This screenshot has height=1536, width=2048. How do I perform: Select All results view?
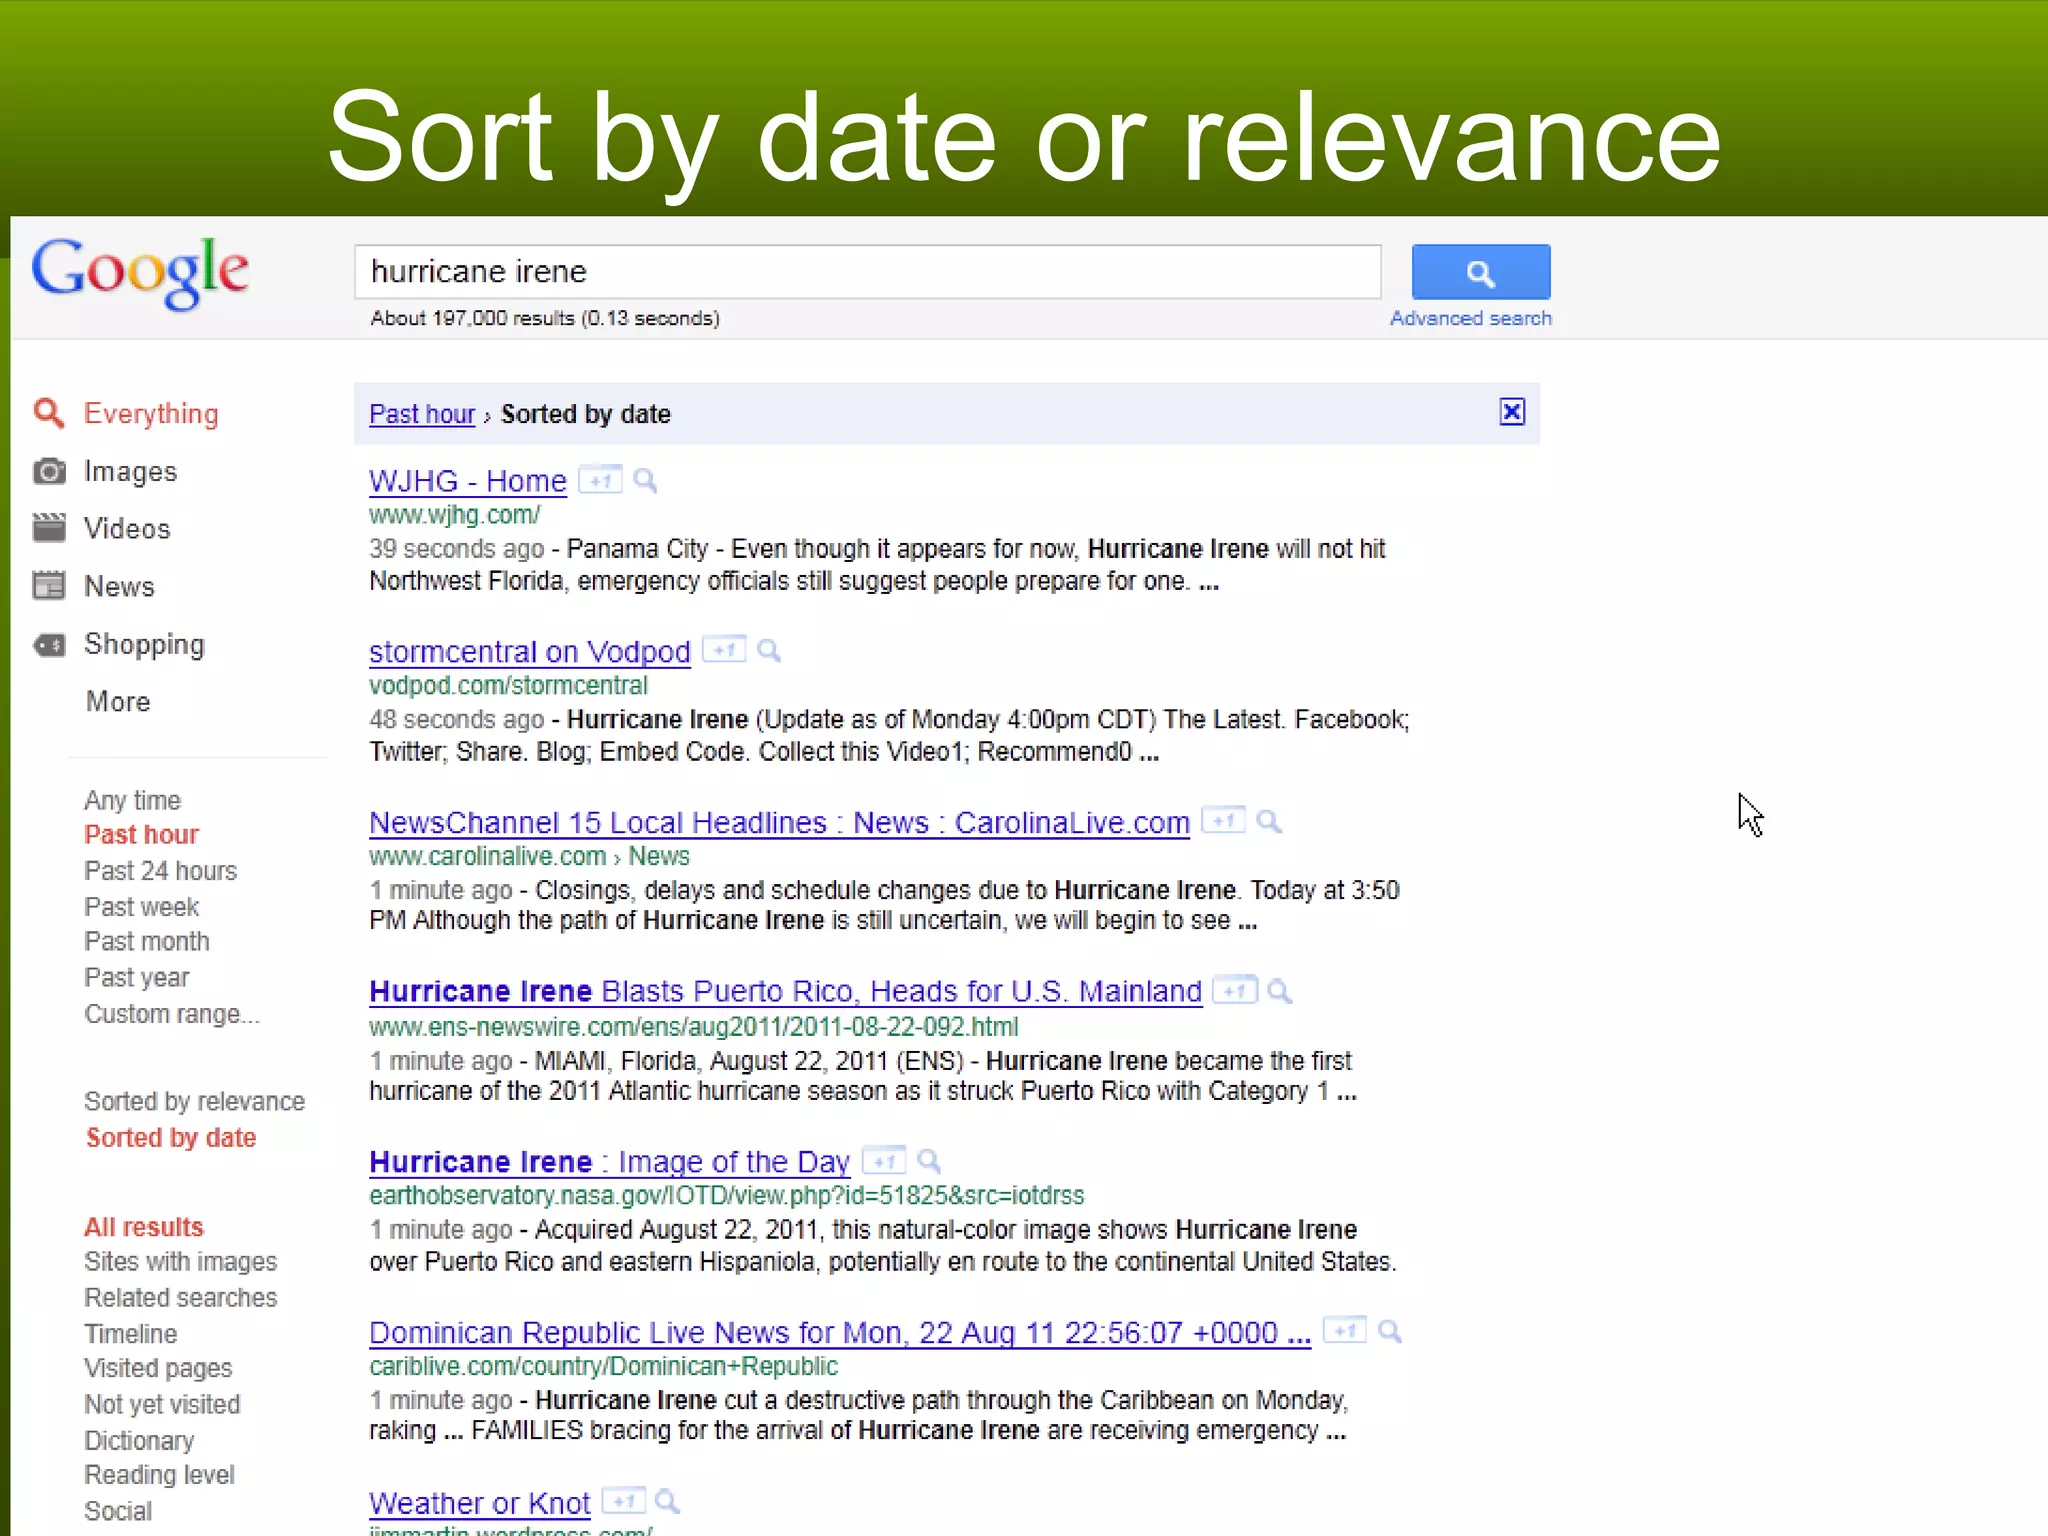(x=144, y=1227)
